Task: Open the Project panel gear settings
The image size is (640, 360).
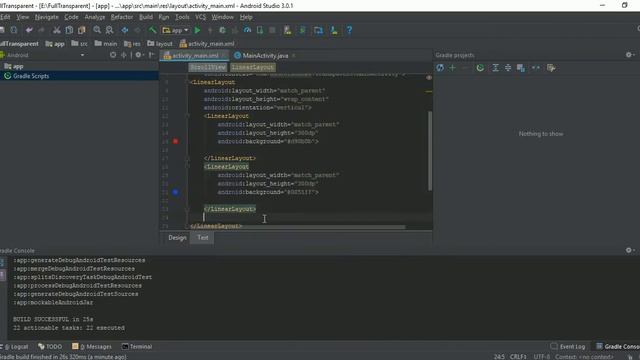Action: pos(139,55)
